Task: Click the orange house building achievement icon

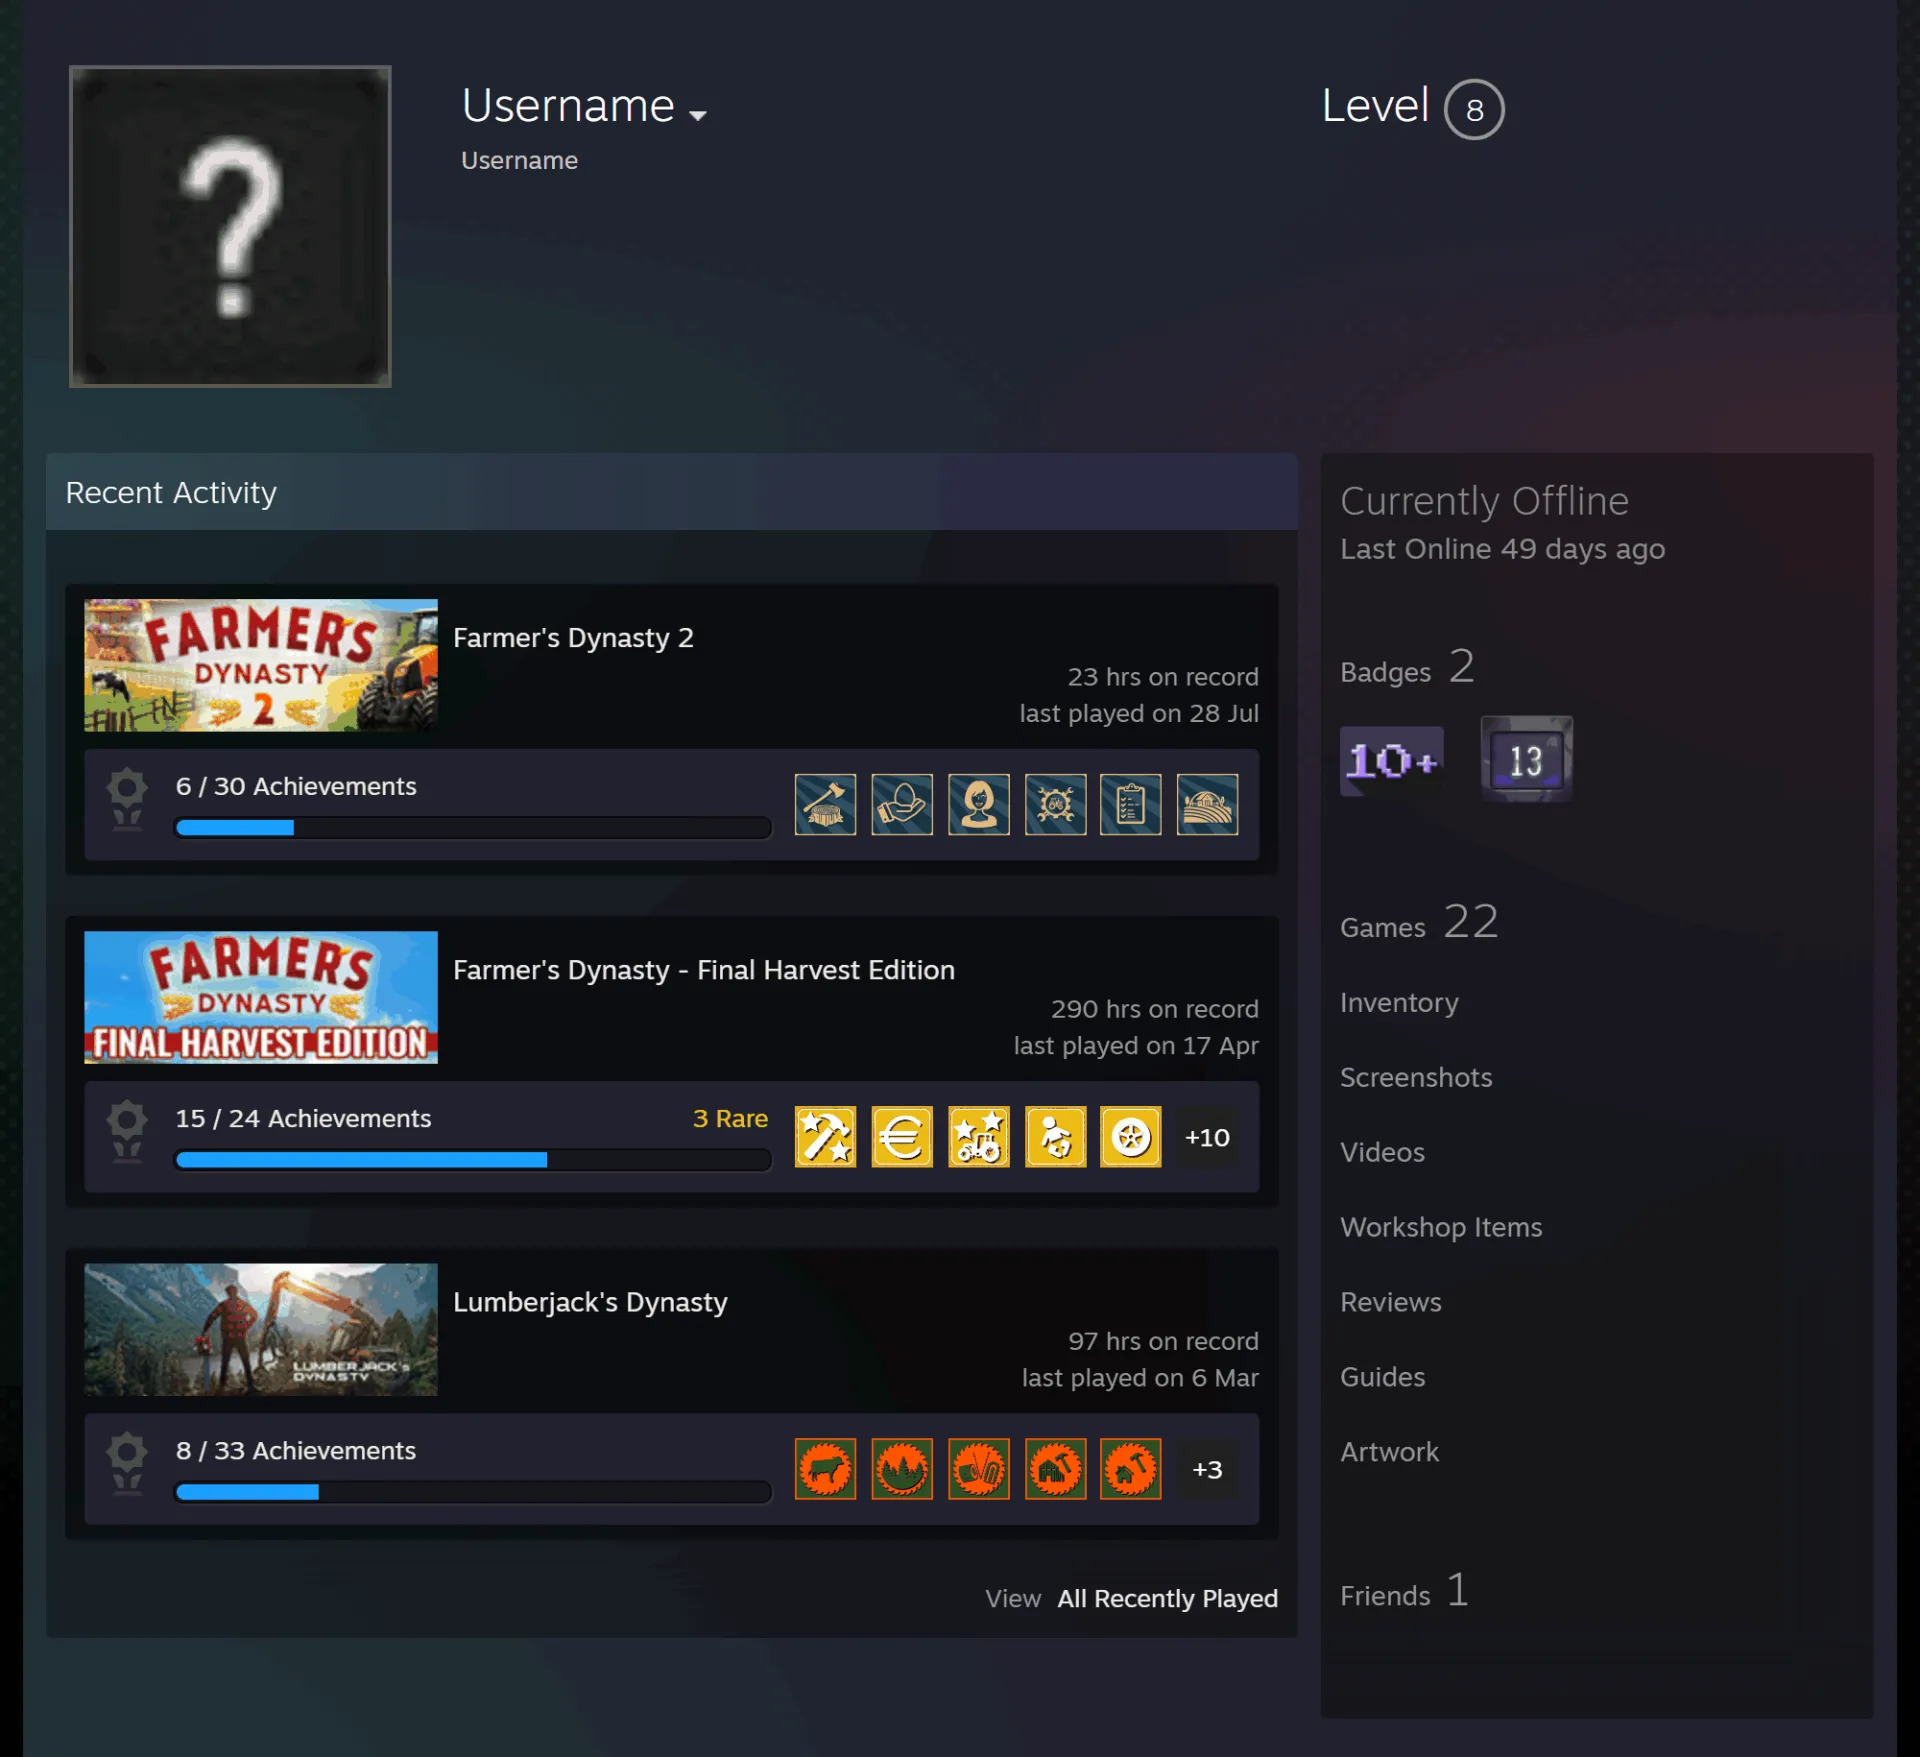Action: (x=1055, y=1469)
